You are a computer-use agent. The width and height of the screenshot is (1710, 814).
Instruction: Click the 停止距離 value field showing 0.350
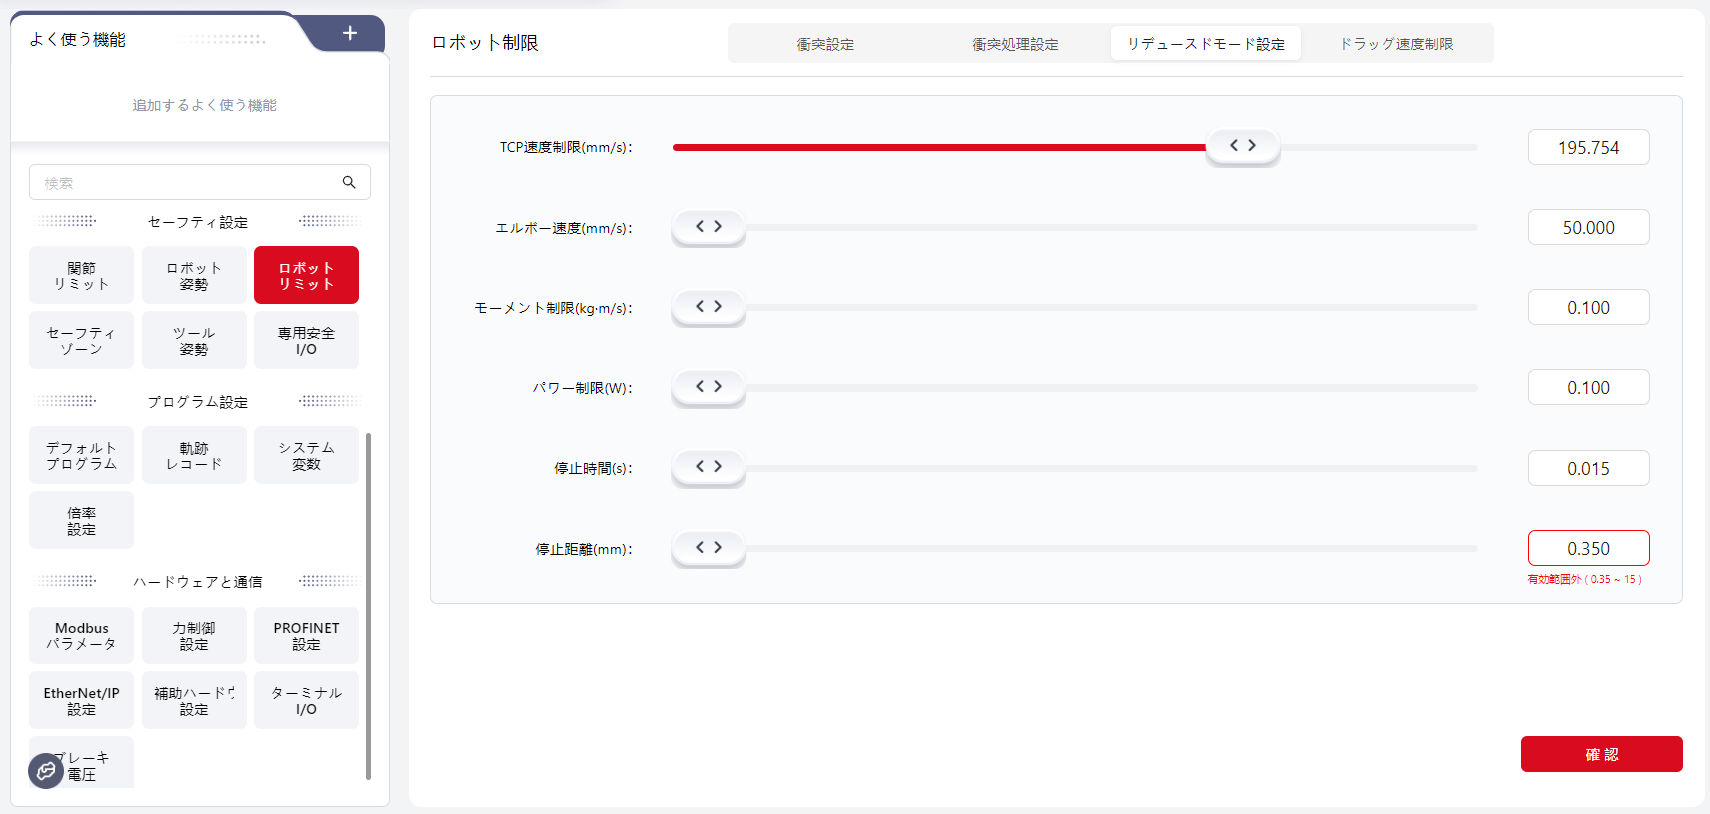point(1588,548)
